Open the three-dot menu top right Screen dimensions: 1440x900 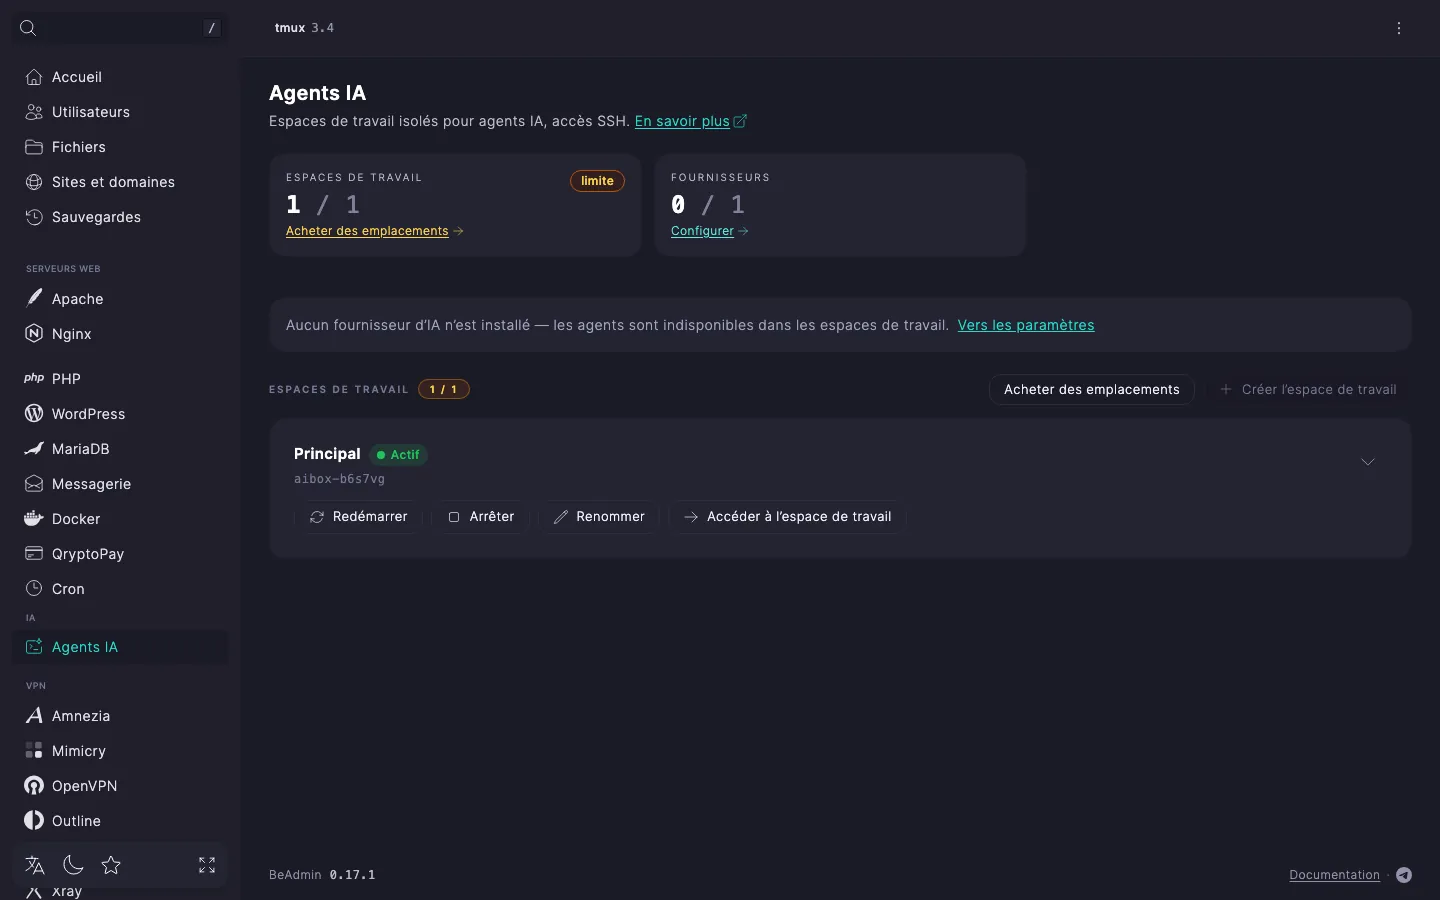1399,28
